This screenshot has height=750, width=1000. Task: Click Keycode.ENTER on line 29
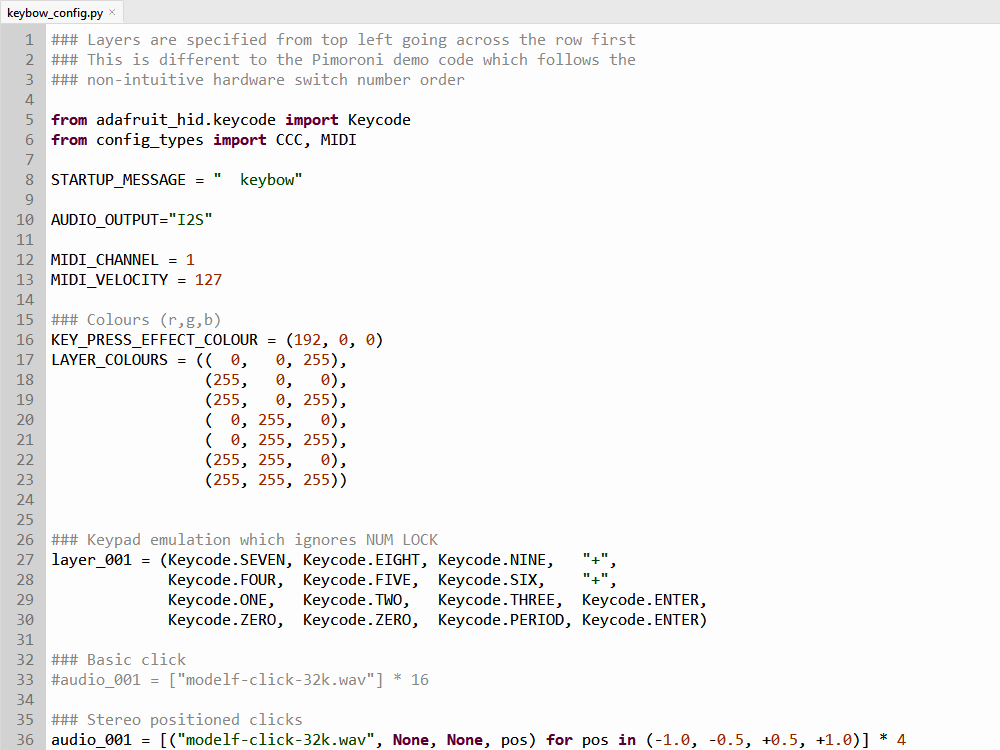pyautogui.click(x=640, y=600)
